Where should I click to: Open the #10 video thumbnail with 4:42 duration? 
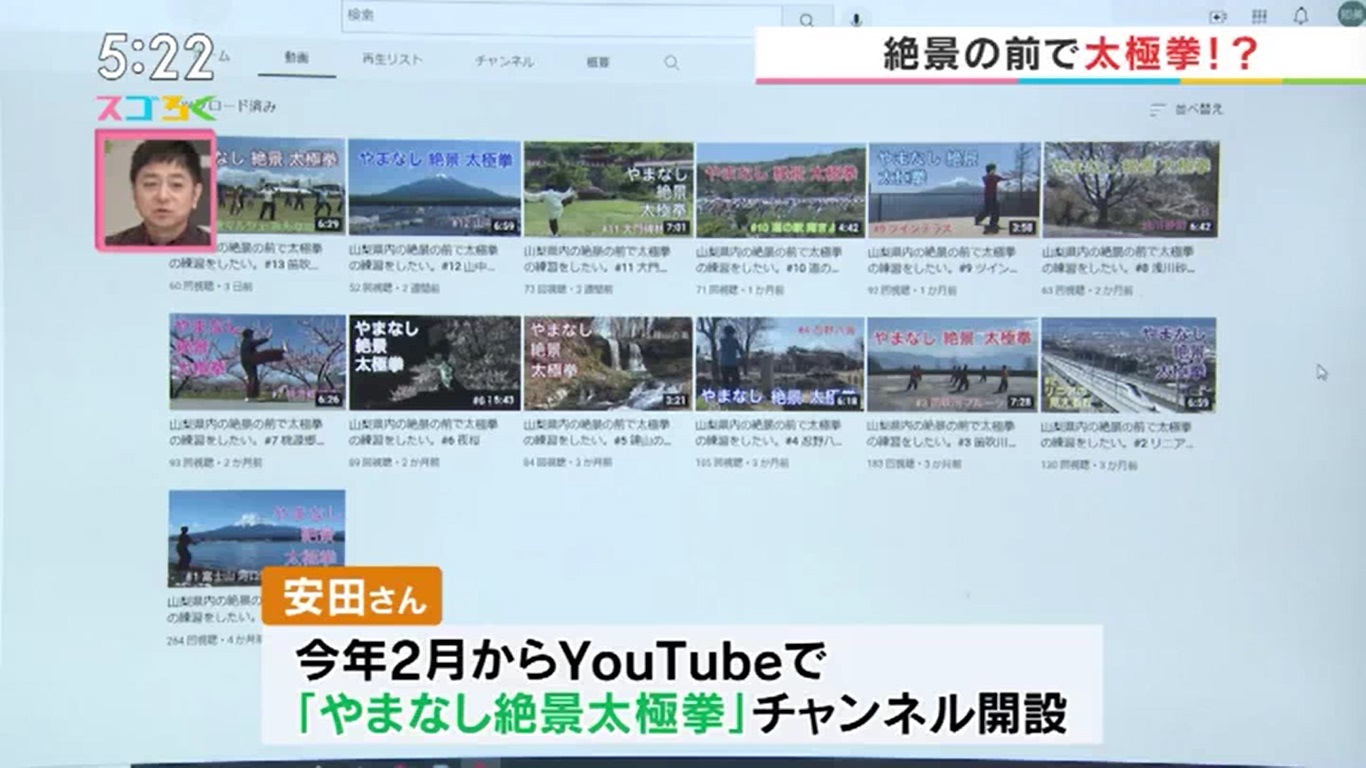coord(781,189)
